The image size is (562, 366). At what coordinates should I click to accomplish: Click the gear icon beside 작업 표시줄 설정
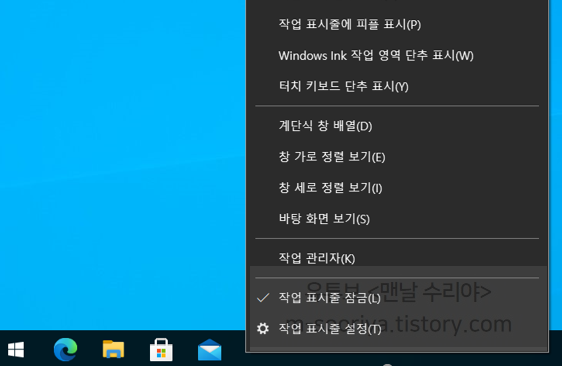tap(263, 328)
